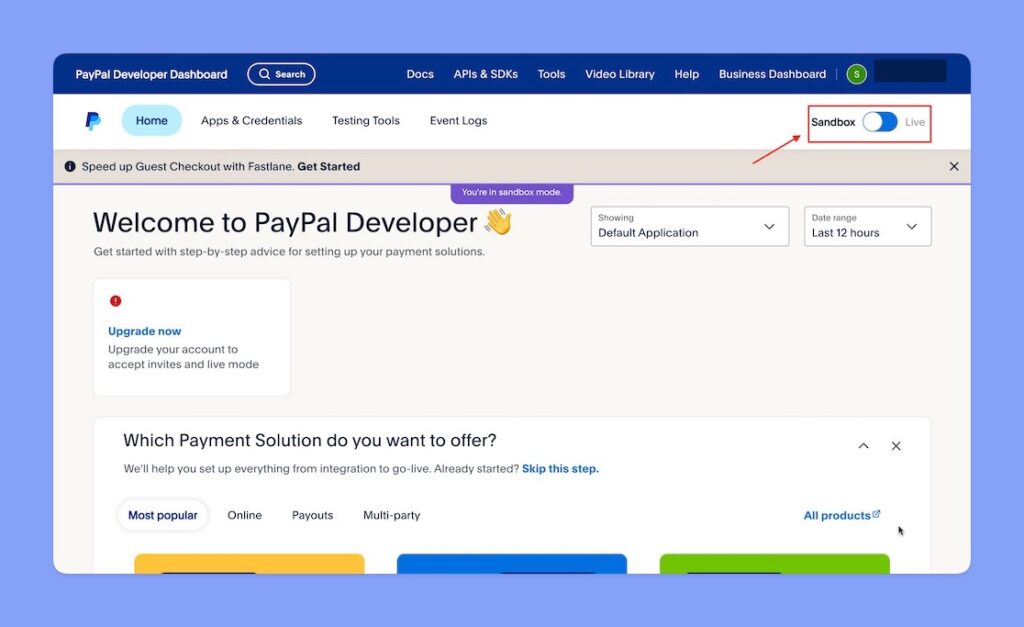Click the green S account avatar

[x=856, y=73]
